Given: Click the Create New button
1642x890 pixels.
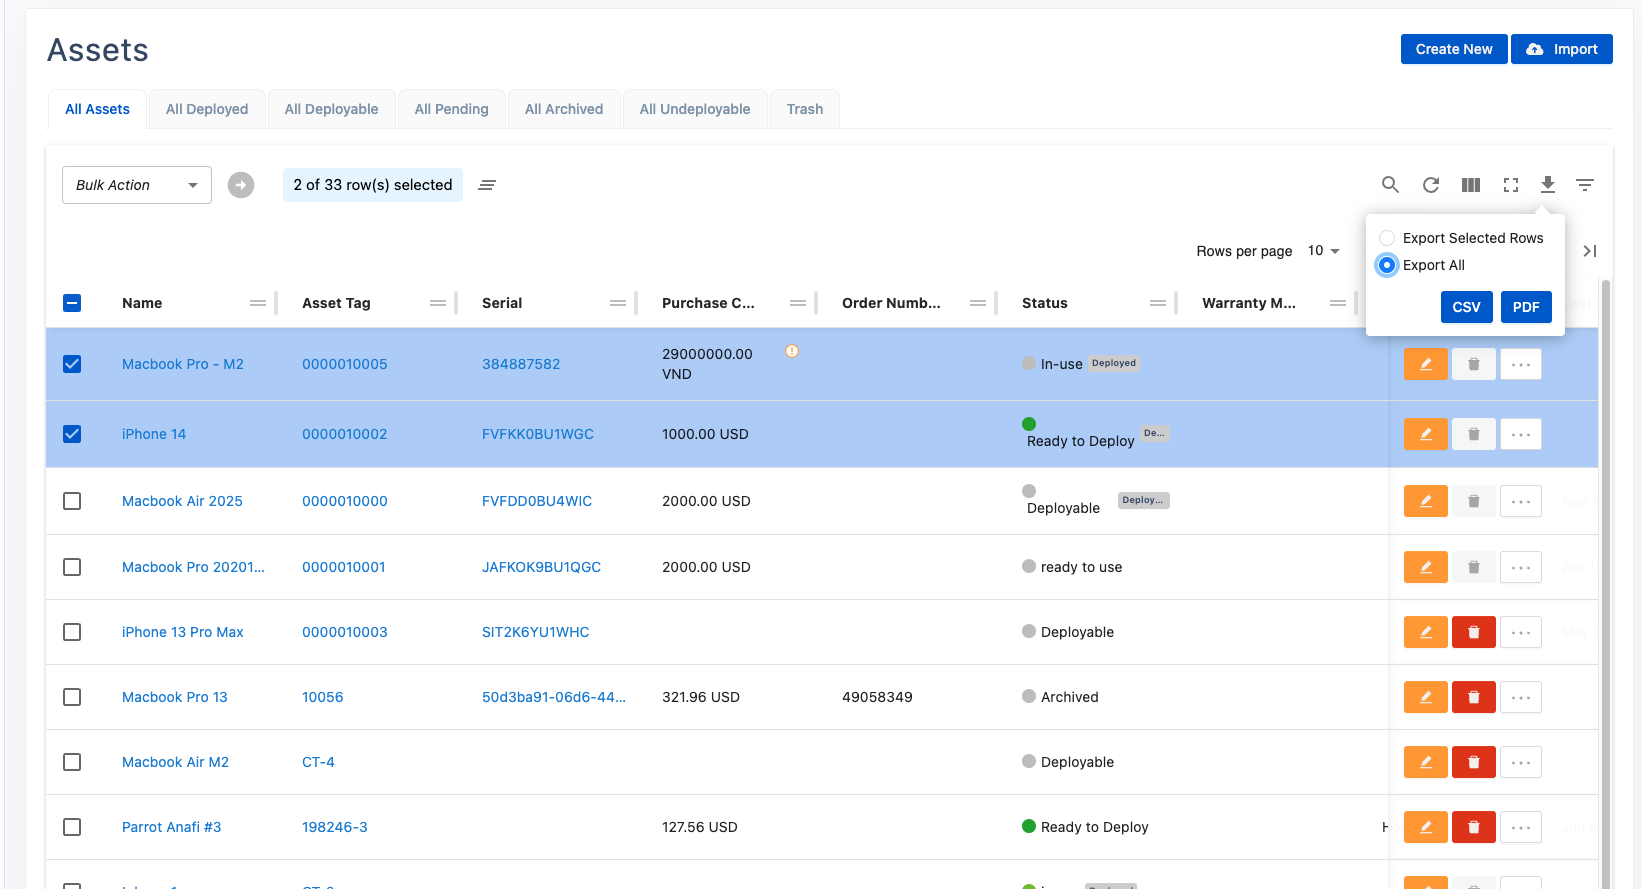Looking at the screenshot, I should [1454, 49].
